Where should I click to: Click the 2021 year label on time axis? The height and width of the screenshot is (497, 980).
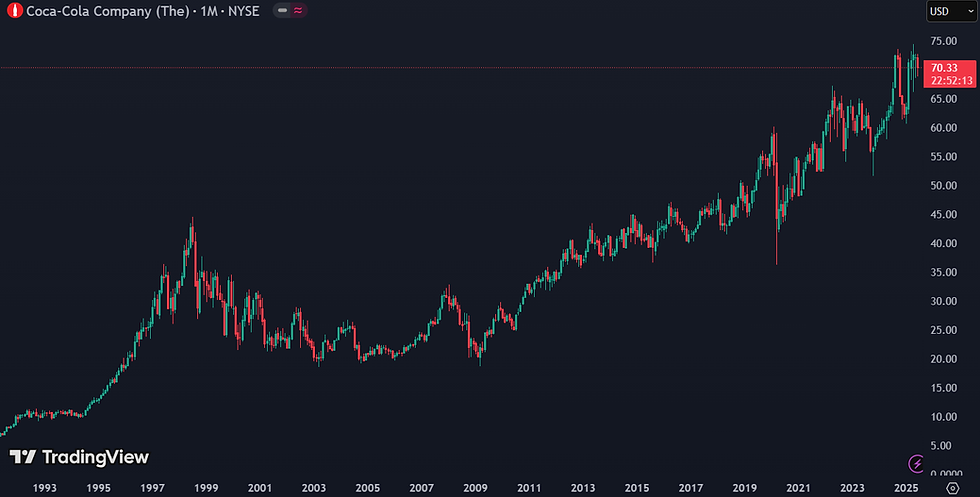(x=798, y=488)
